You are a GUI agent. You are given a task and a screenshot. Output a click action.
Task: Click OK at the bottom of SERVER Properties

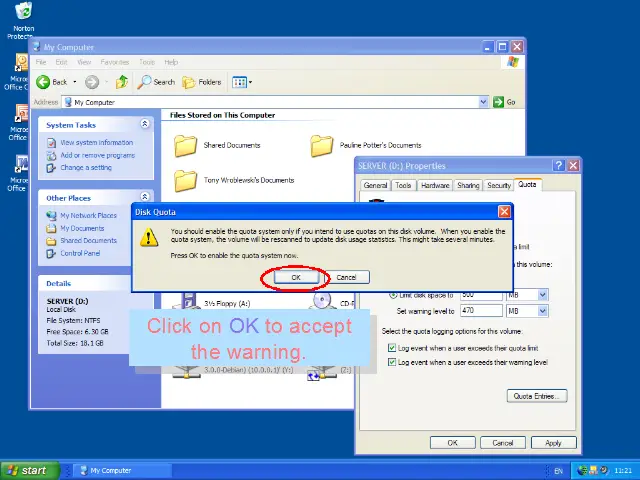[x=452, y=443]
